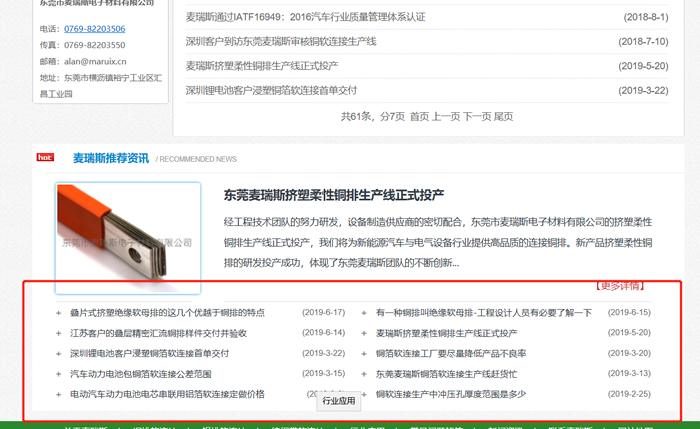This screenshot has width=700, height=429.
Task: Click the 麦瑞斯推荐资讯 section heading
Action: coord(111,158)
